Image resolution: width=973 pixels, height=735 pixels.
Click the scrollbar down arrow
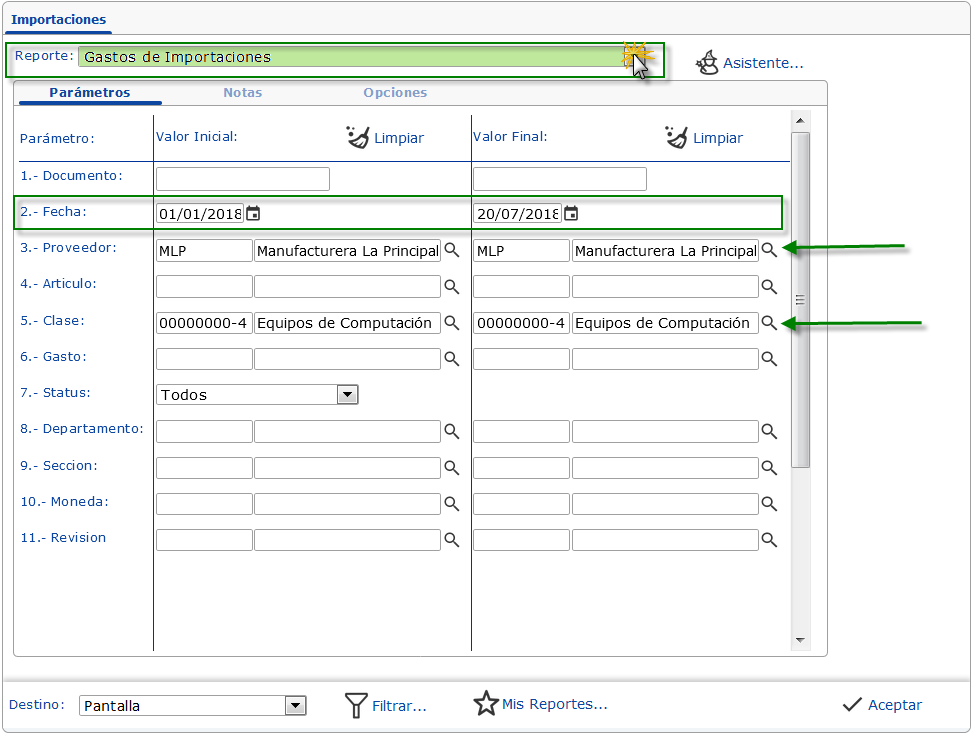800,640
